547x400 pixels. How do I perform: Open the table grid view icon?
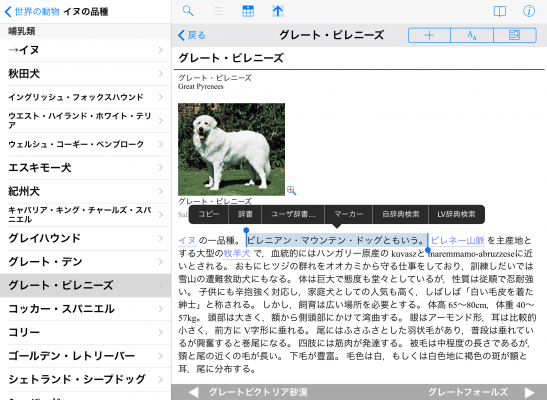pos(248,11)
